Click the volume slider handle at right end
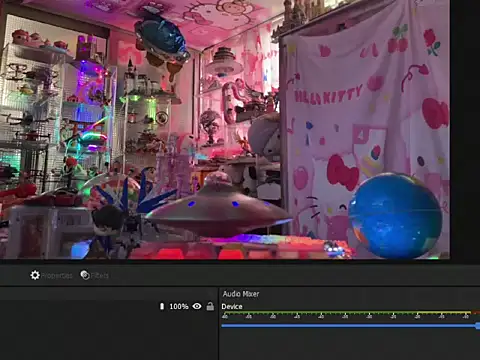Viewport: 480px width, 360px height. click(x=478, y=326)
